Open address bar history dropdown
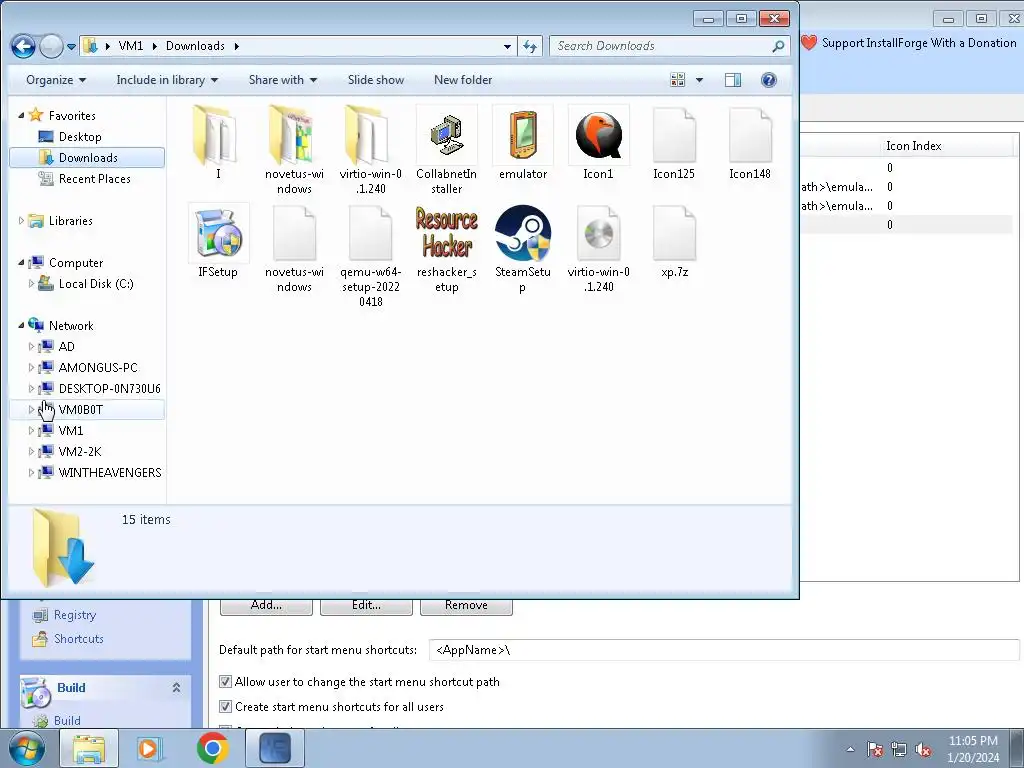This screenshot has height=768, width=1024. (507, 46)
